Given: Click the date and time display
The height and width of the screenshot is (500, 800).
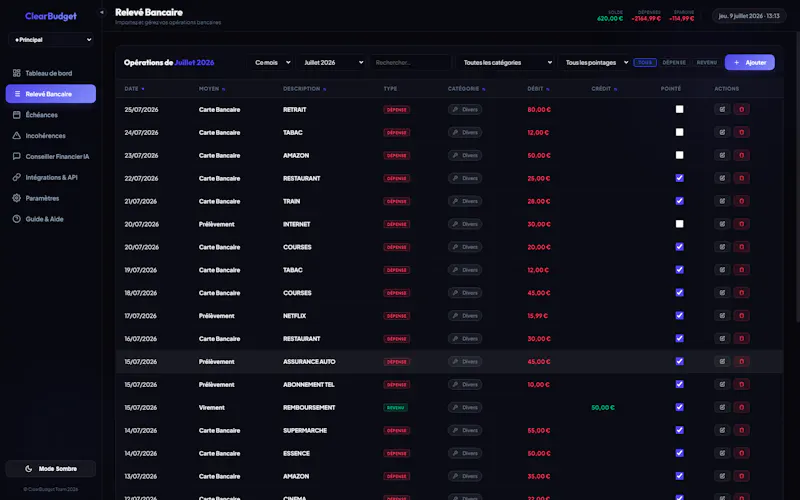Looking at the screenshot, I should click(749, 16).
